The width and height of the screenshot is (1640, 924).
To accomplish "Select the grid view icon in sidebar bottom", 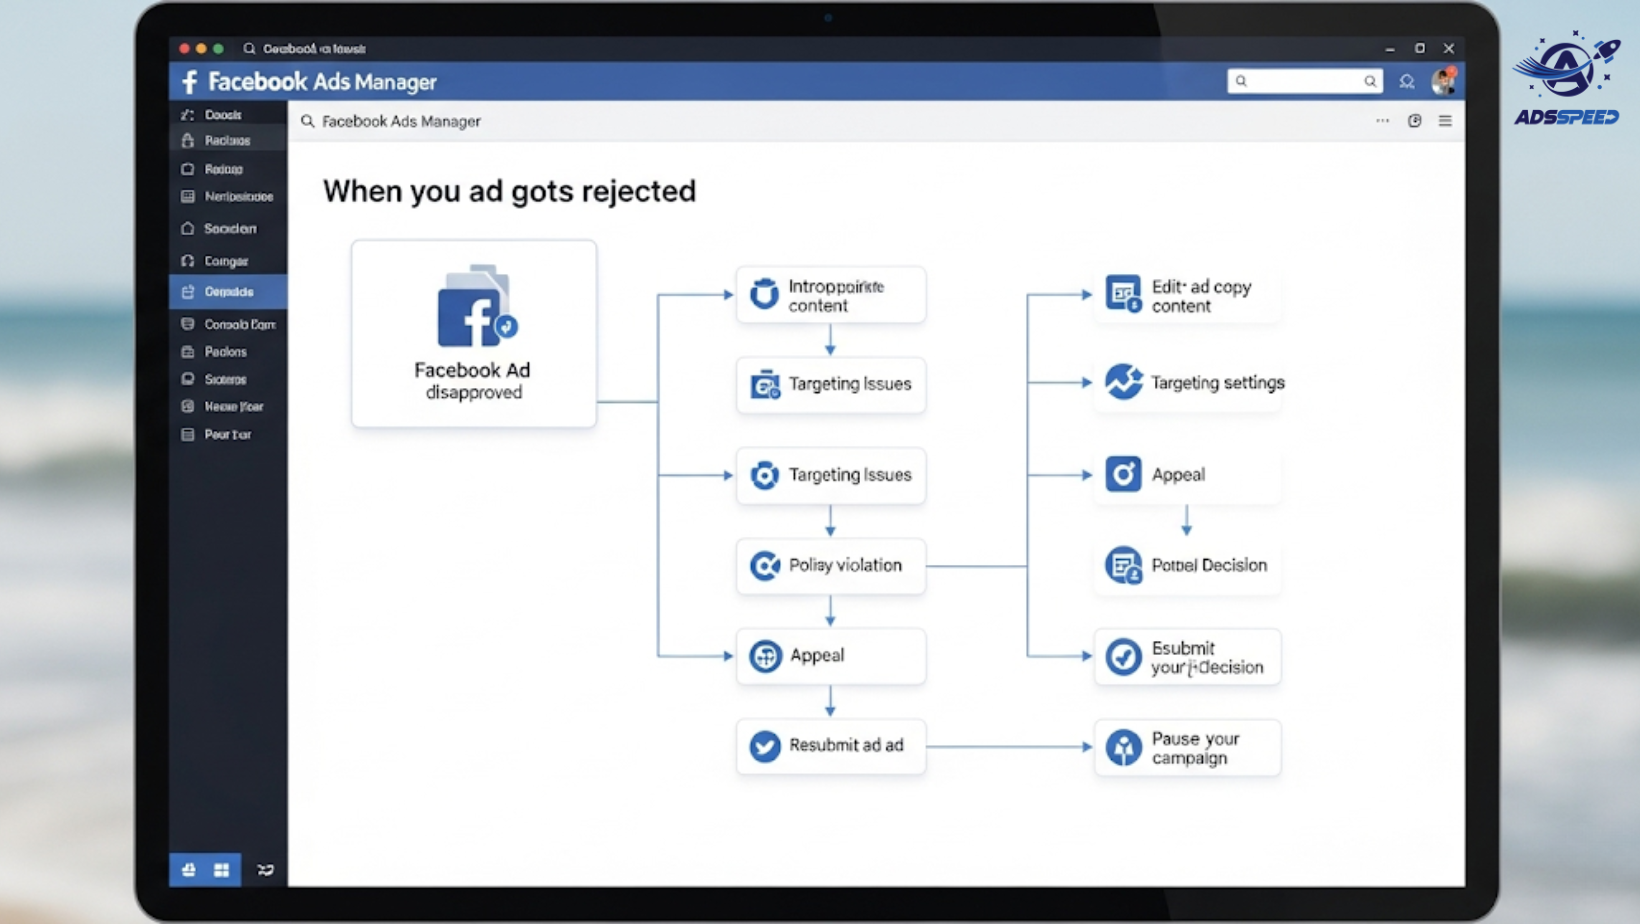I will click(x=221, y=870).
